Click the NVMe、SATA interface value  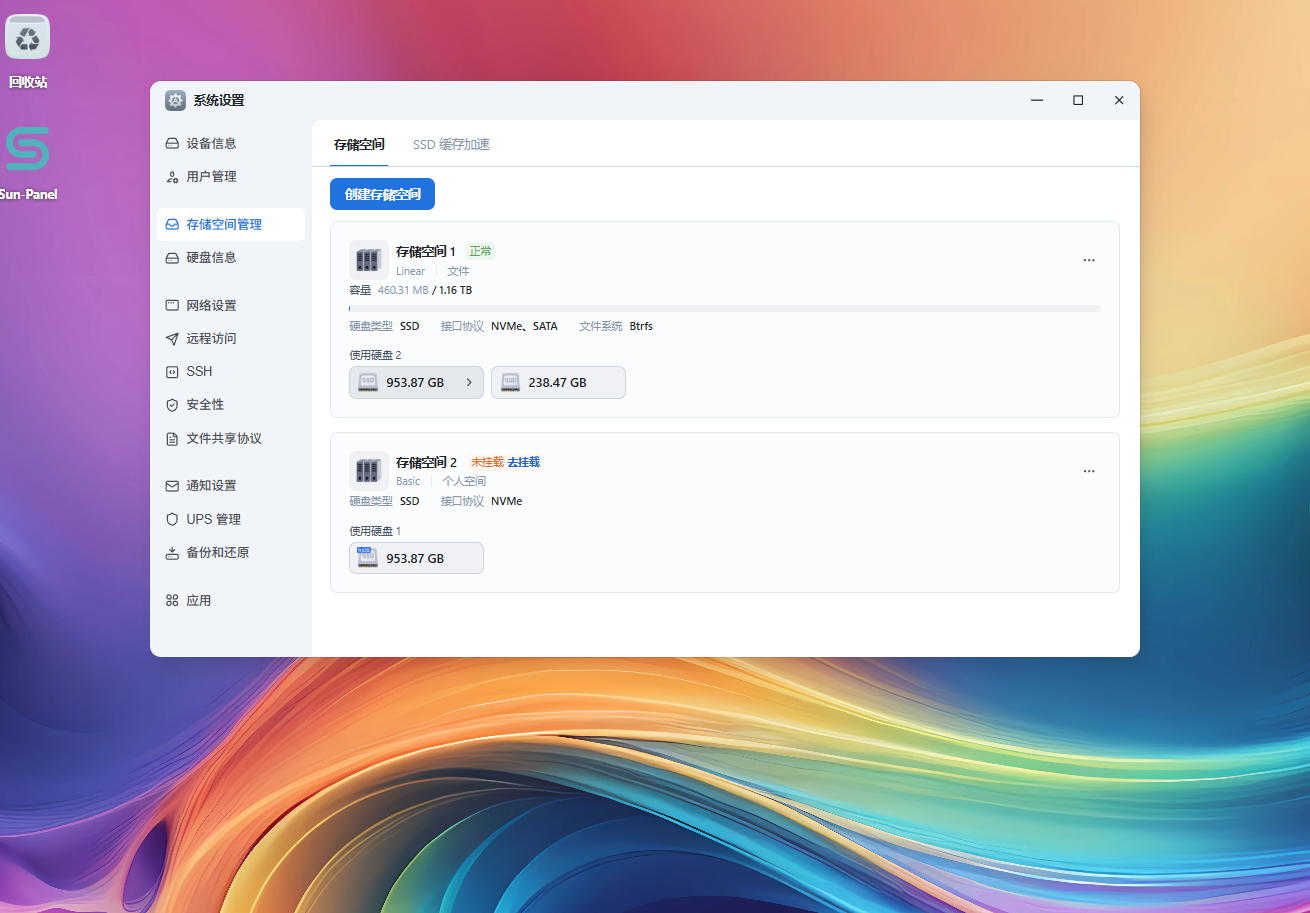pos(524,326)
